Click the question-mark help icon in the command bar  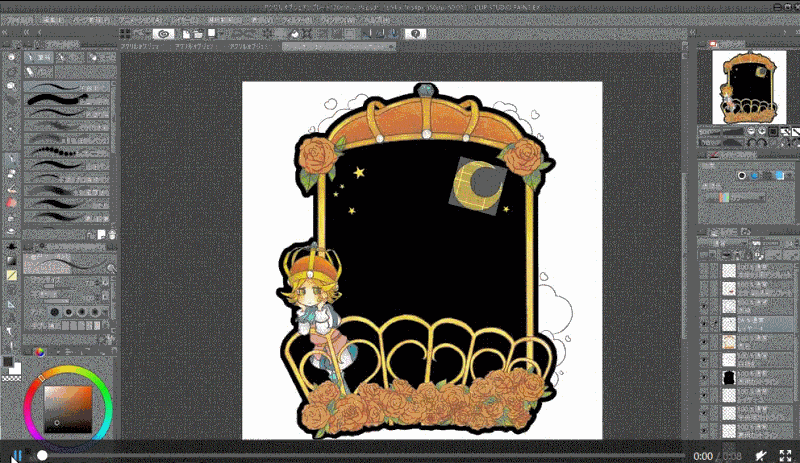click(415, 34)
